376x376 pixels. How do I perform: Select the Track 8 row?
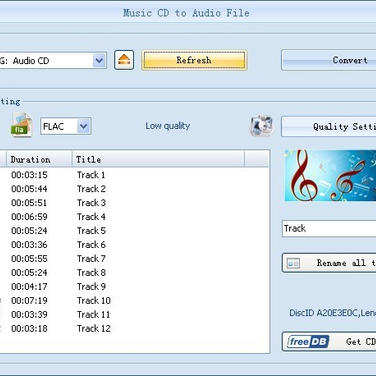134,273
